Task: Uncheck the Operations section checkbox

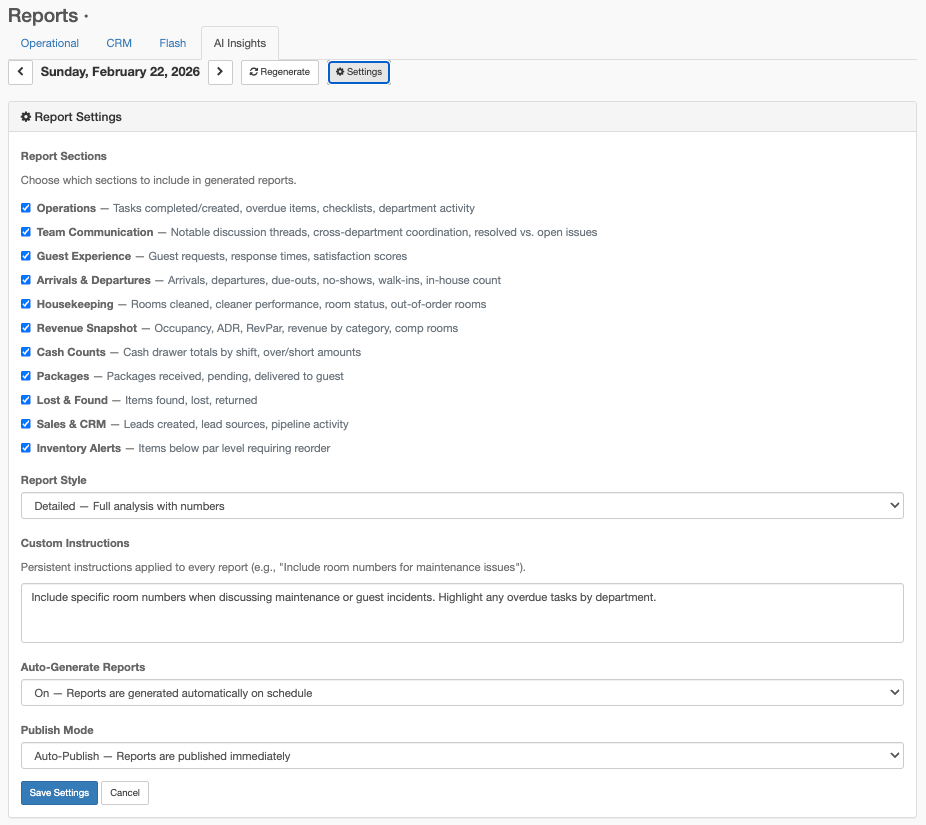Action: click(26, 208)
